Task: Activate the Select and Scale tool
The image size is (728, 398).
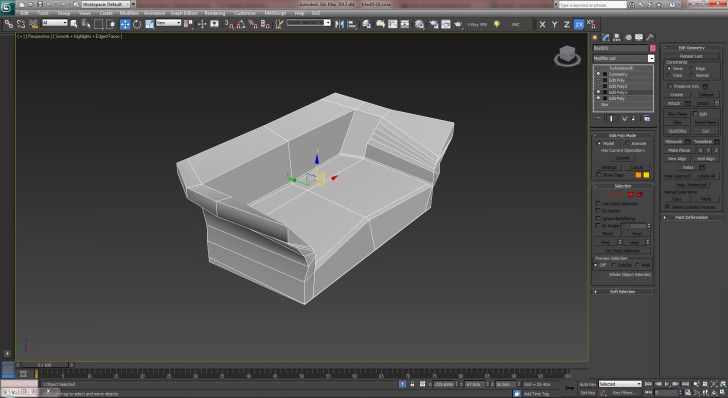Action: click(149, 24)
